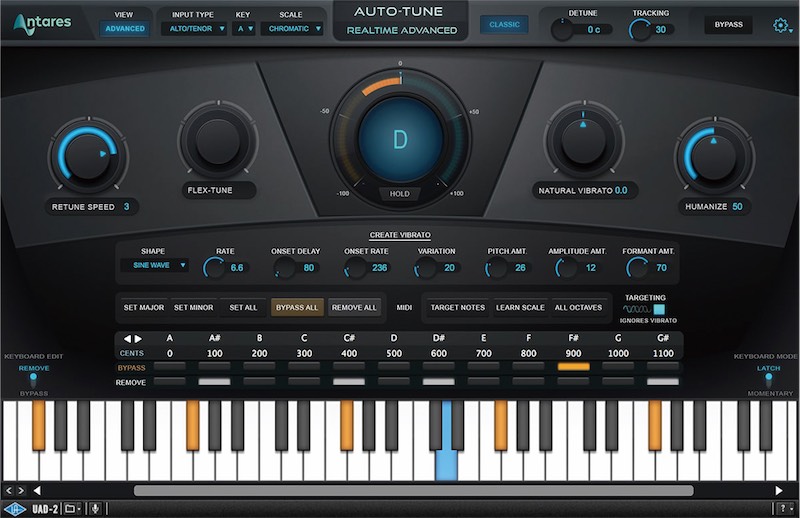Viewport: 800px width, 518px height.
Task: Click the Detune knob
Action: click(562, 30)
